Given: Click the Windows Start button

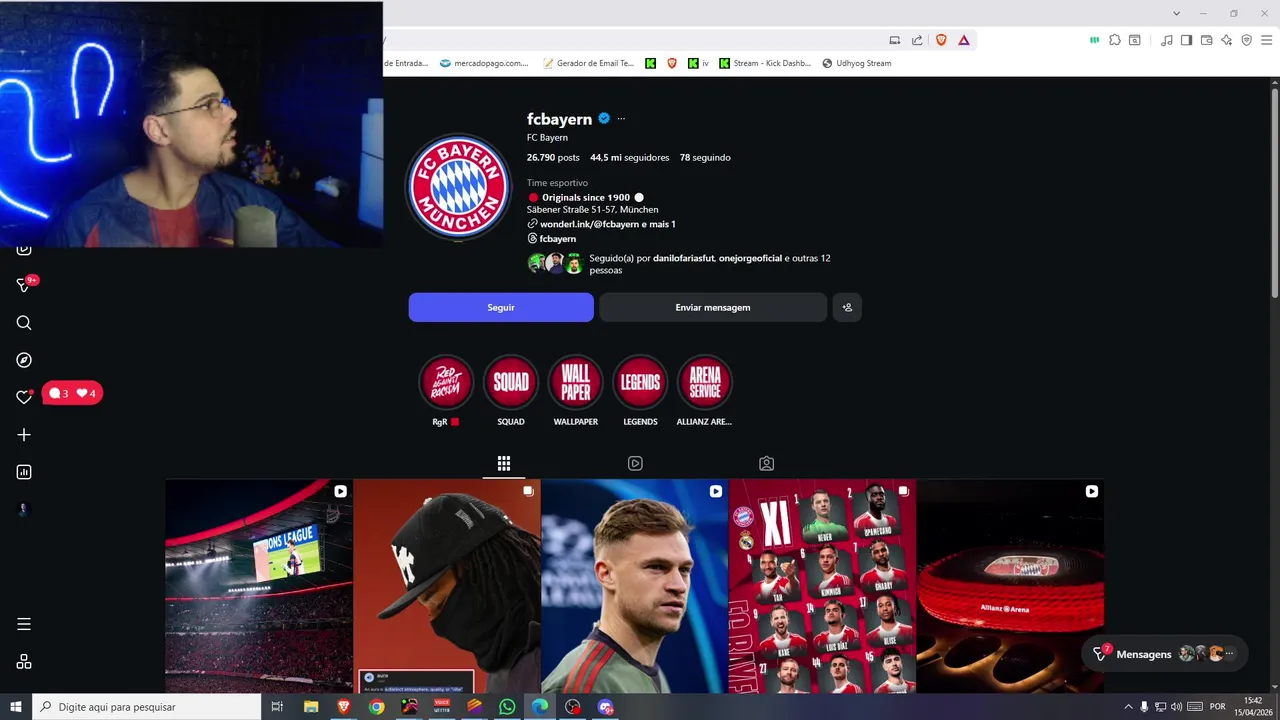Looking at the screenshot, I should coord(16,707).
